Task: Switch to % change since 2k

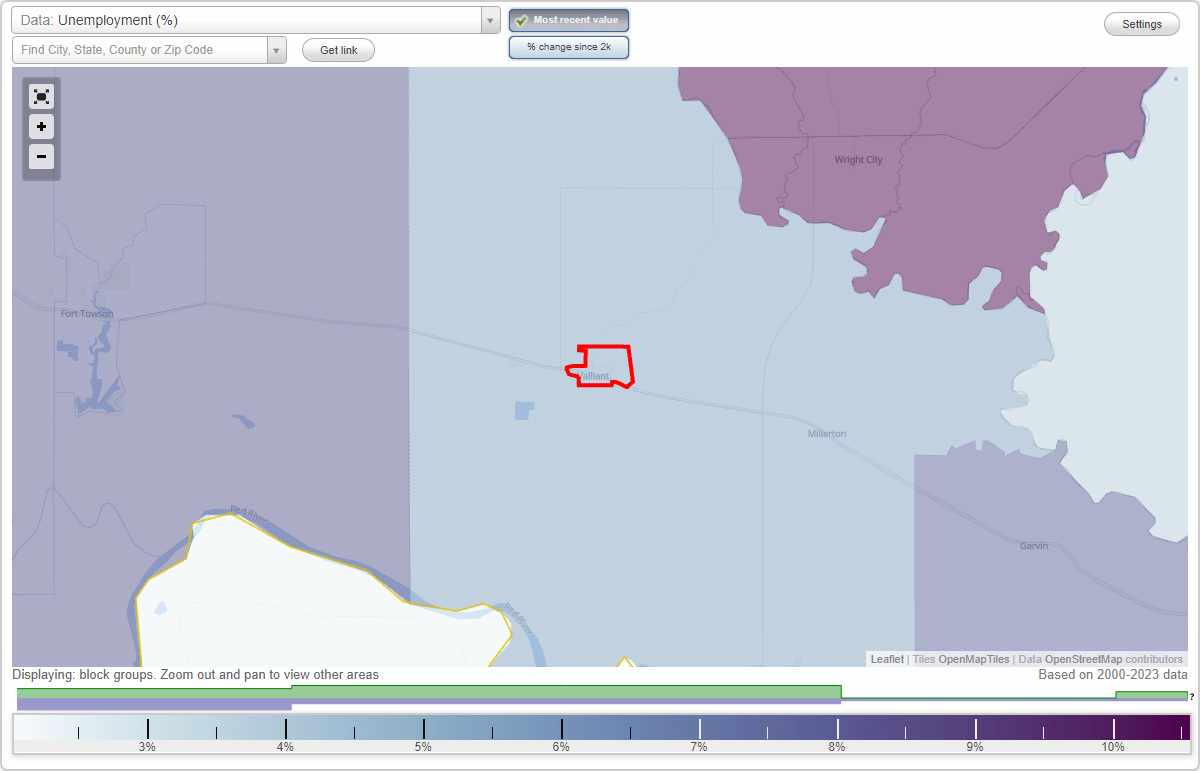Action: click(x=569, y=47)
